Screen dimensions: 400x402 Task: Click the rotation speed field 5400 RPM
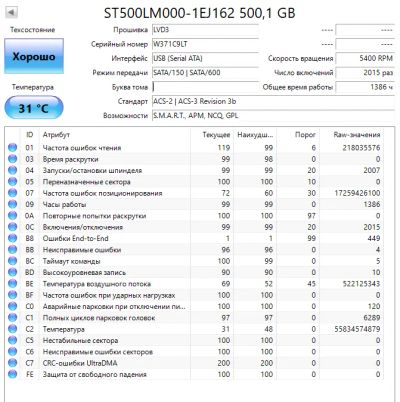click(365, 59)
